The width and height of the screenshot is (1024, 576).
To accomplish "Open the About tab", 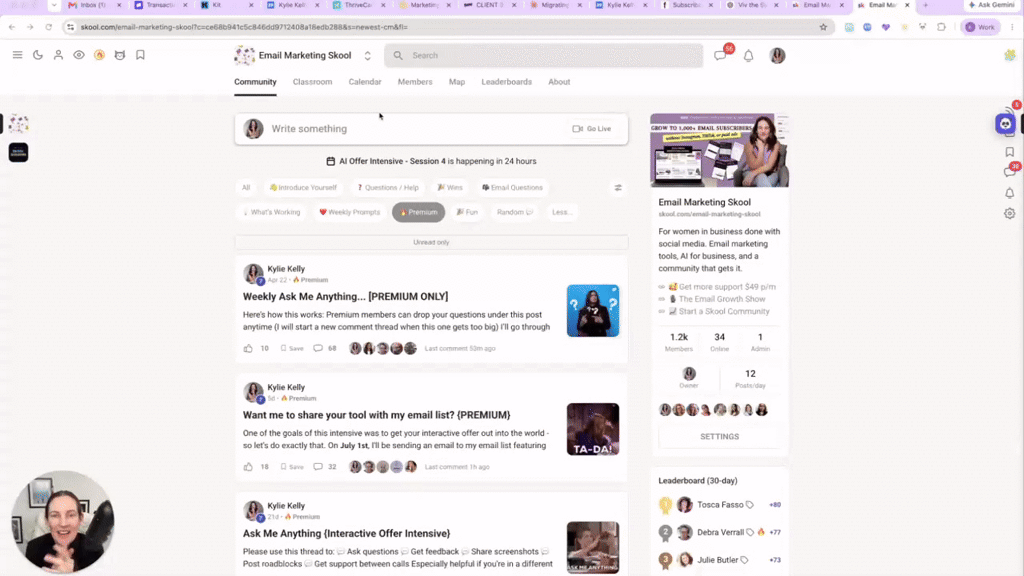I will [559, 82].
